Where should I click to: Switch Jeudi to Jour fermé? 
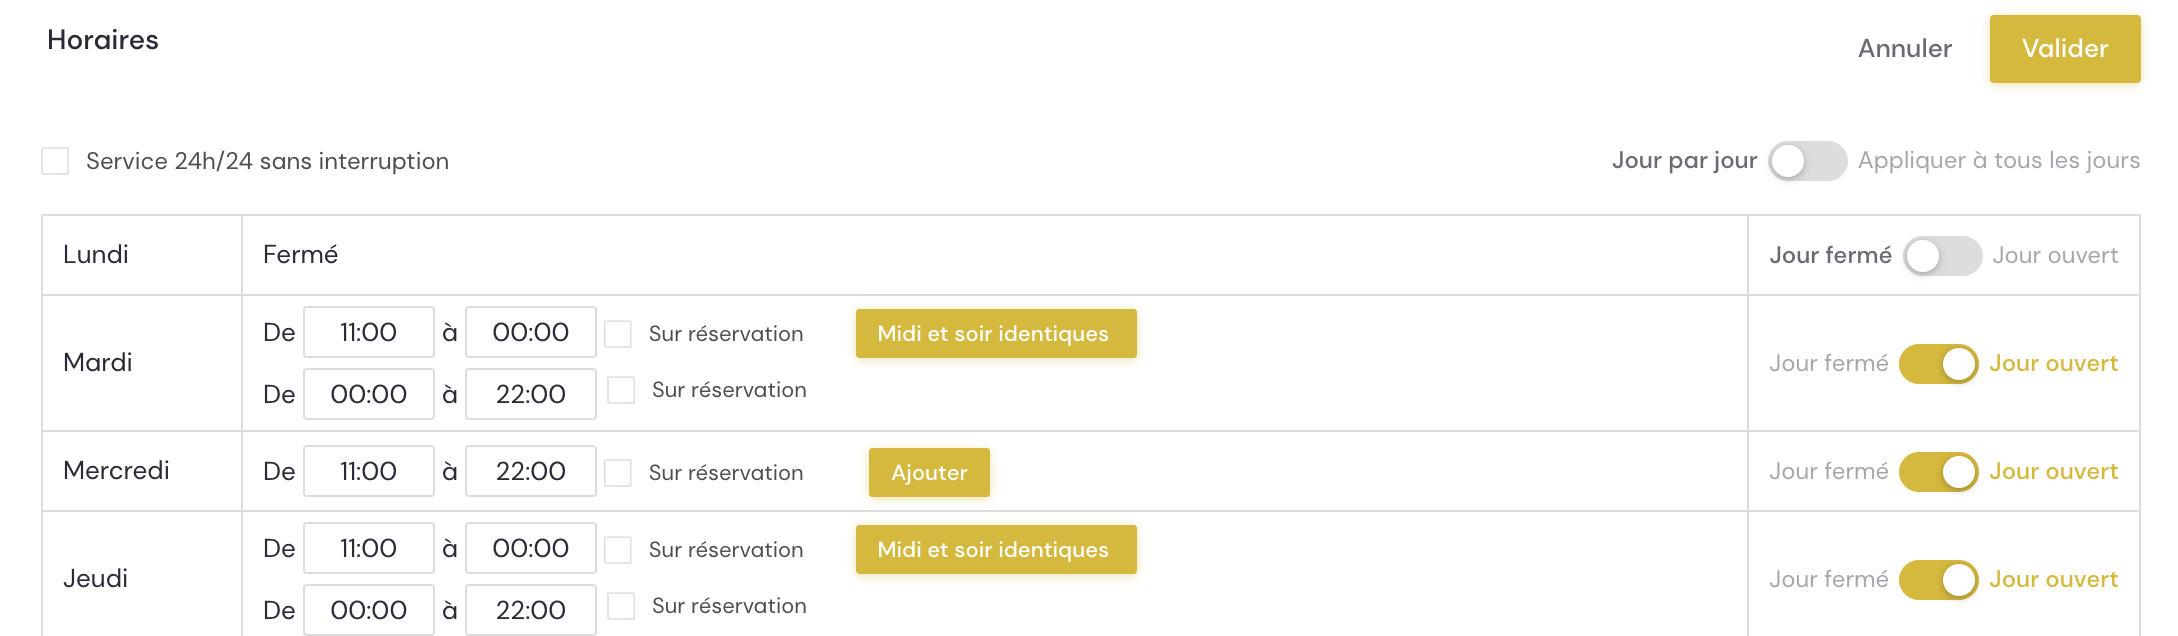(x=1938, y=579)
